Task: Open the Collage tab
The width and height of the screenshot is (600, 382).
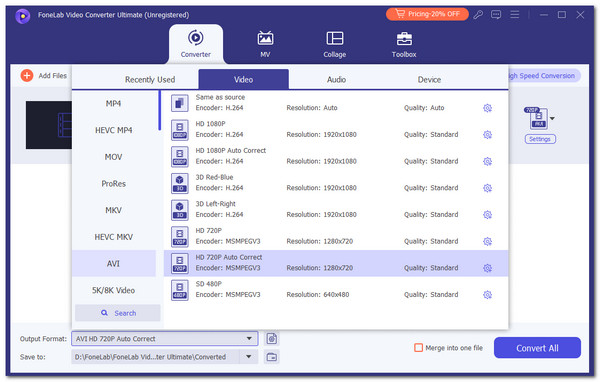Action: point(334,44)
